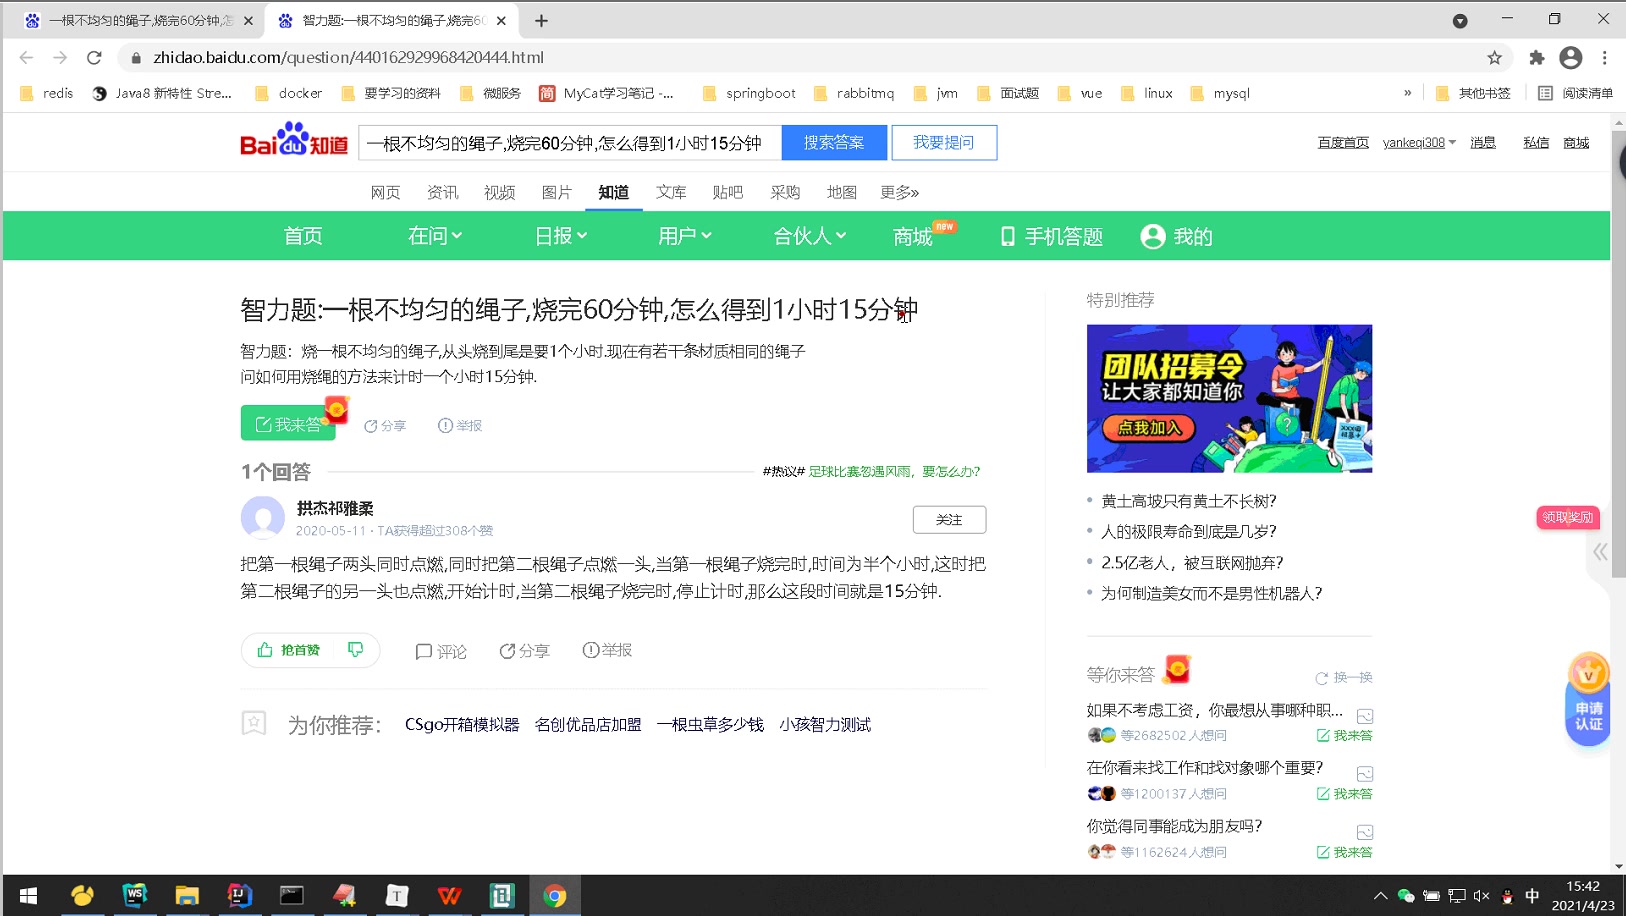1626x916 pixels.
Task: Click the Baidu Zhidao logo
Action: [x=292, y=141]
